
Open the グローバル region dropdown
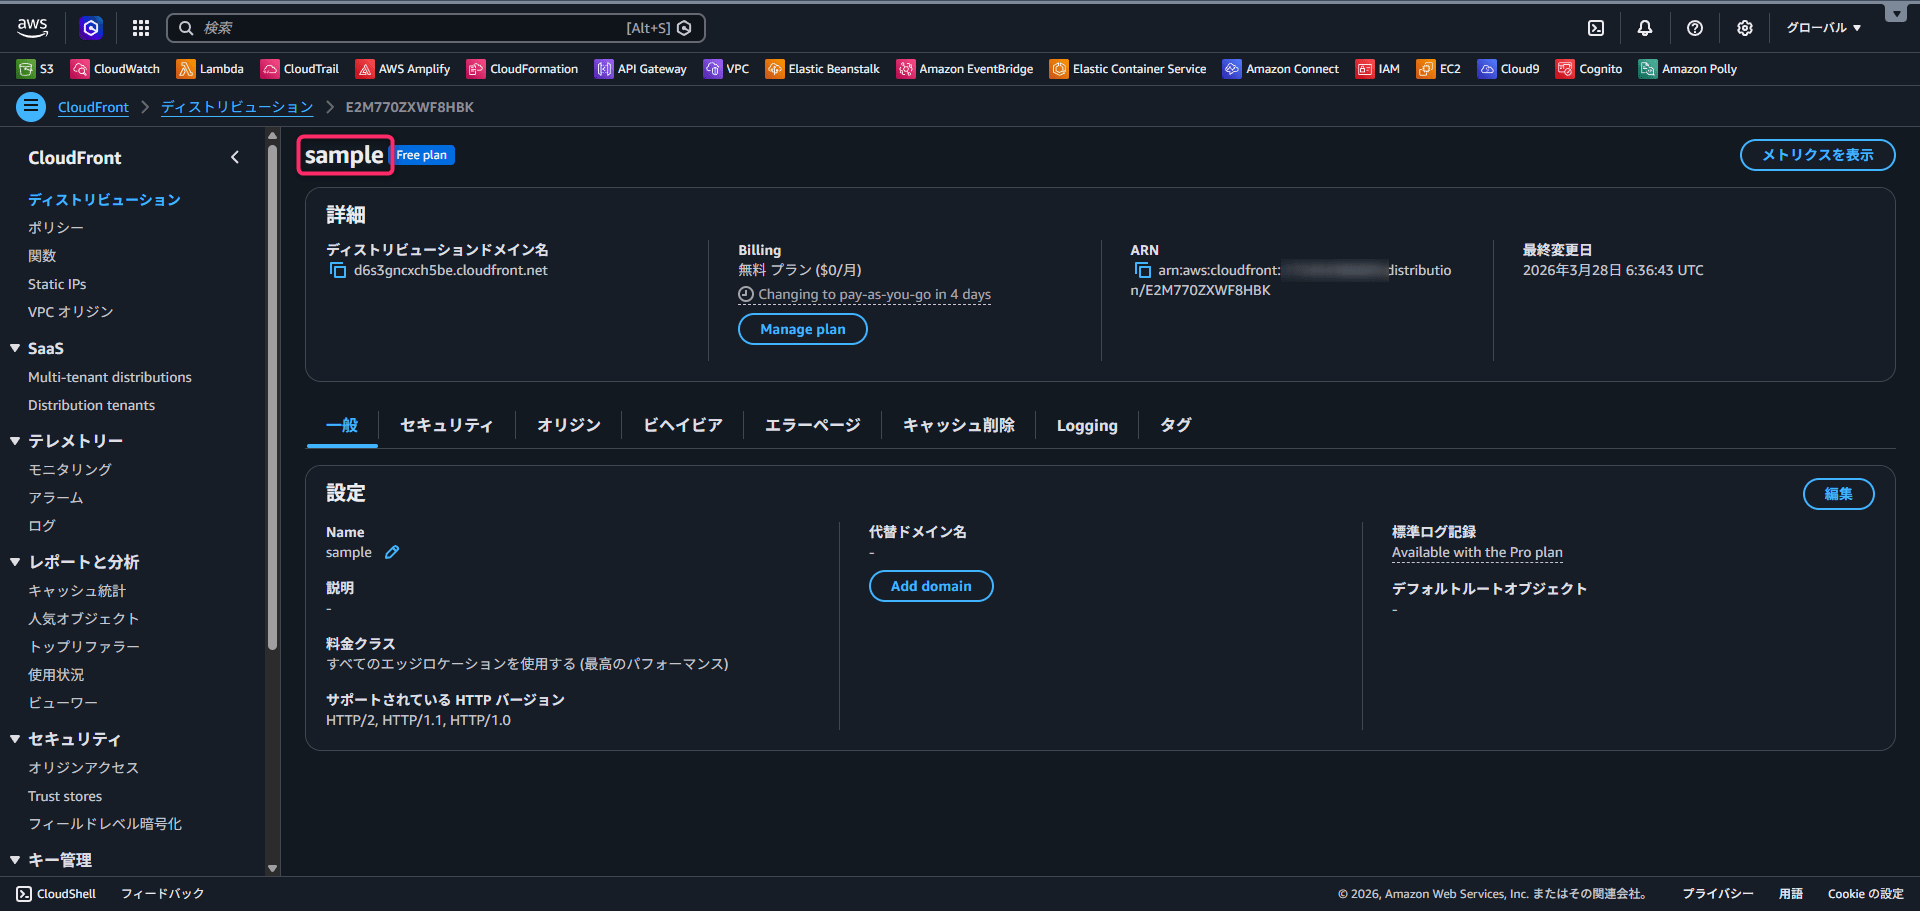pos(1824,28)
